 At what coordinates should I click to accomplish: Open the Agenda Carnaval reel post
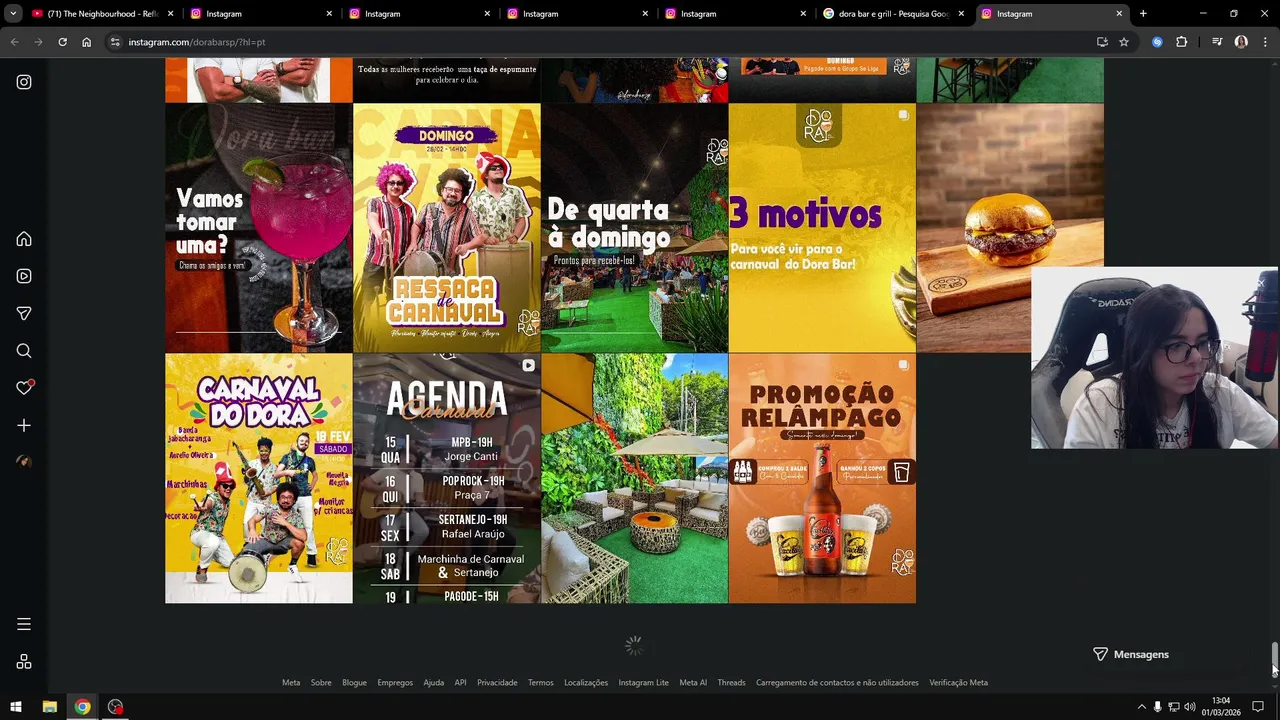click(446, 478)
